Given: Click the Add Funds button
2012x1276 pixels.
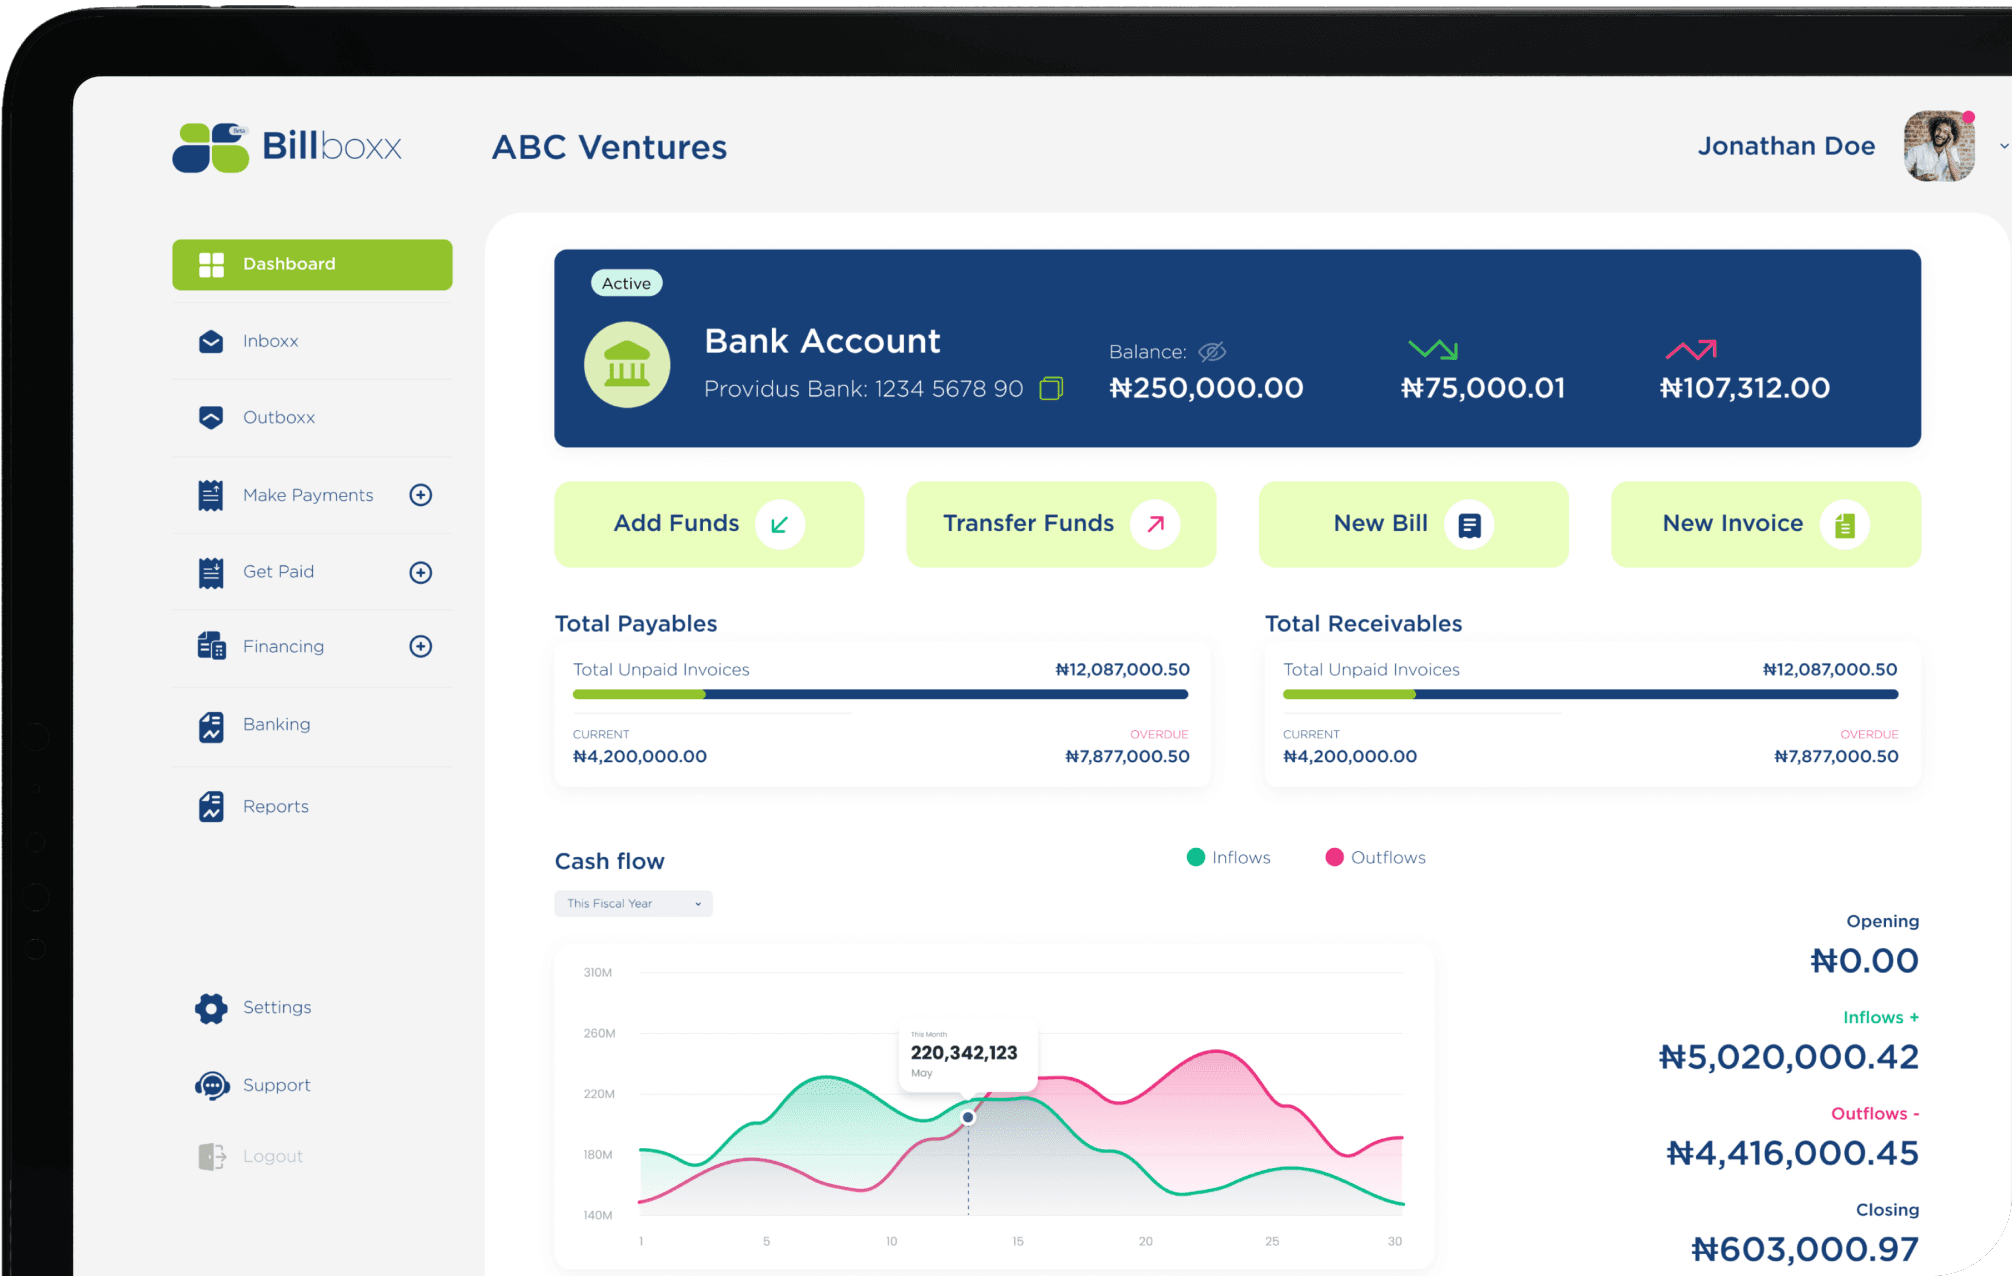Looking at the screenshot, I should coord(709,524).
